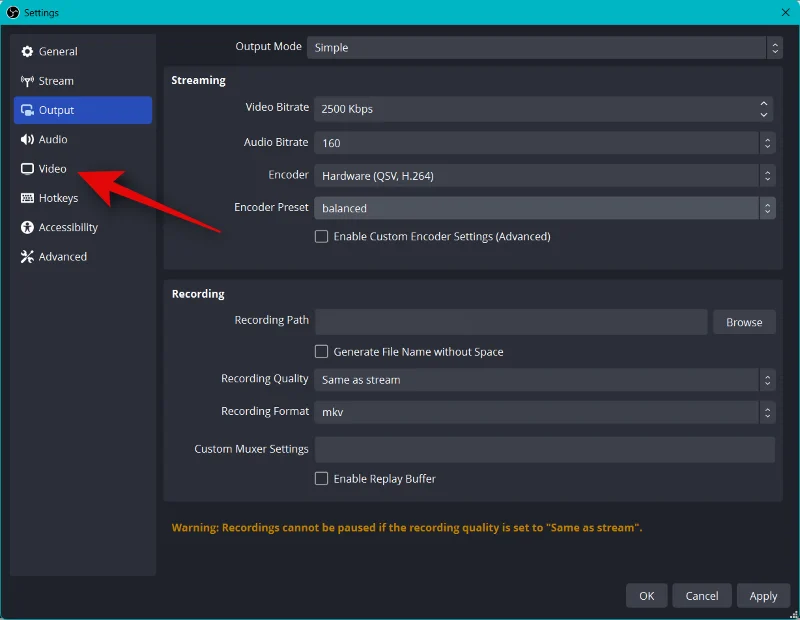Screen dimensions: 800x620
Task: Click the OBS logo in the title bar
Action: [x=13, y=12]
